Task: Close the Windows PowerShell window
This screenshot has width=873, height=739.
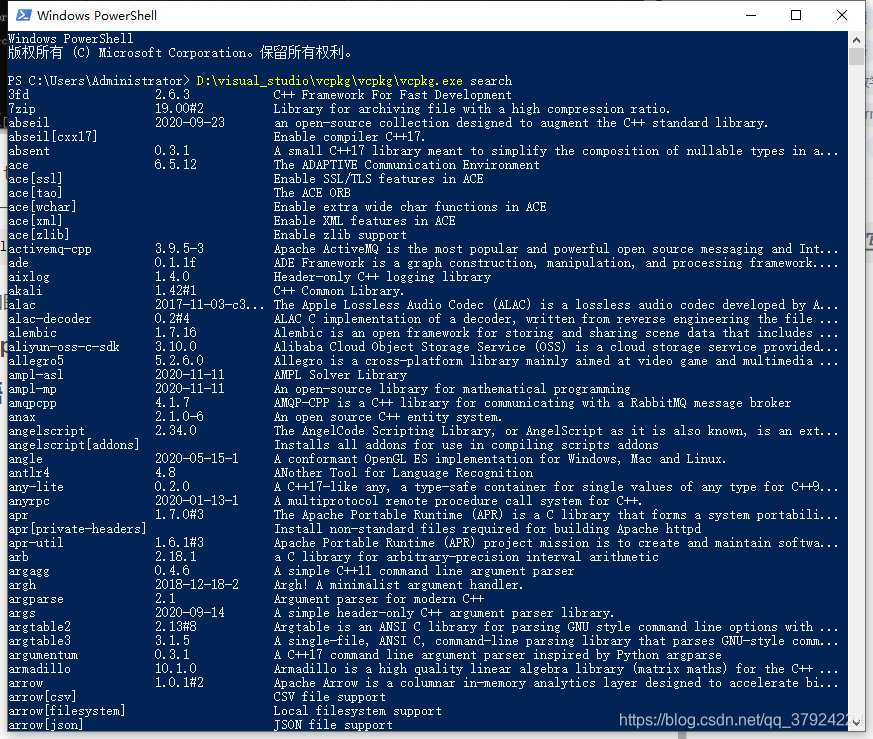Action: point(841,15)
